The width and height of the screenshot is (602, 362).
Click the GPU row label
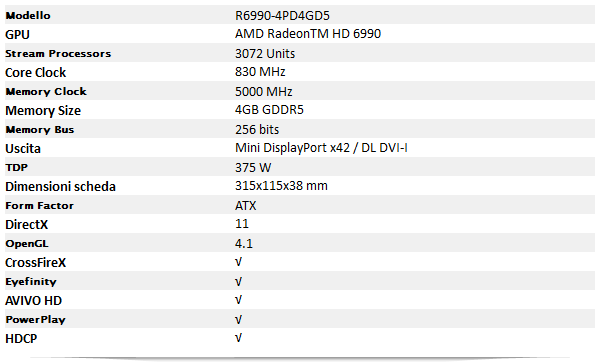click(17, 35)
